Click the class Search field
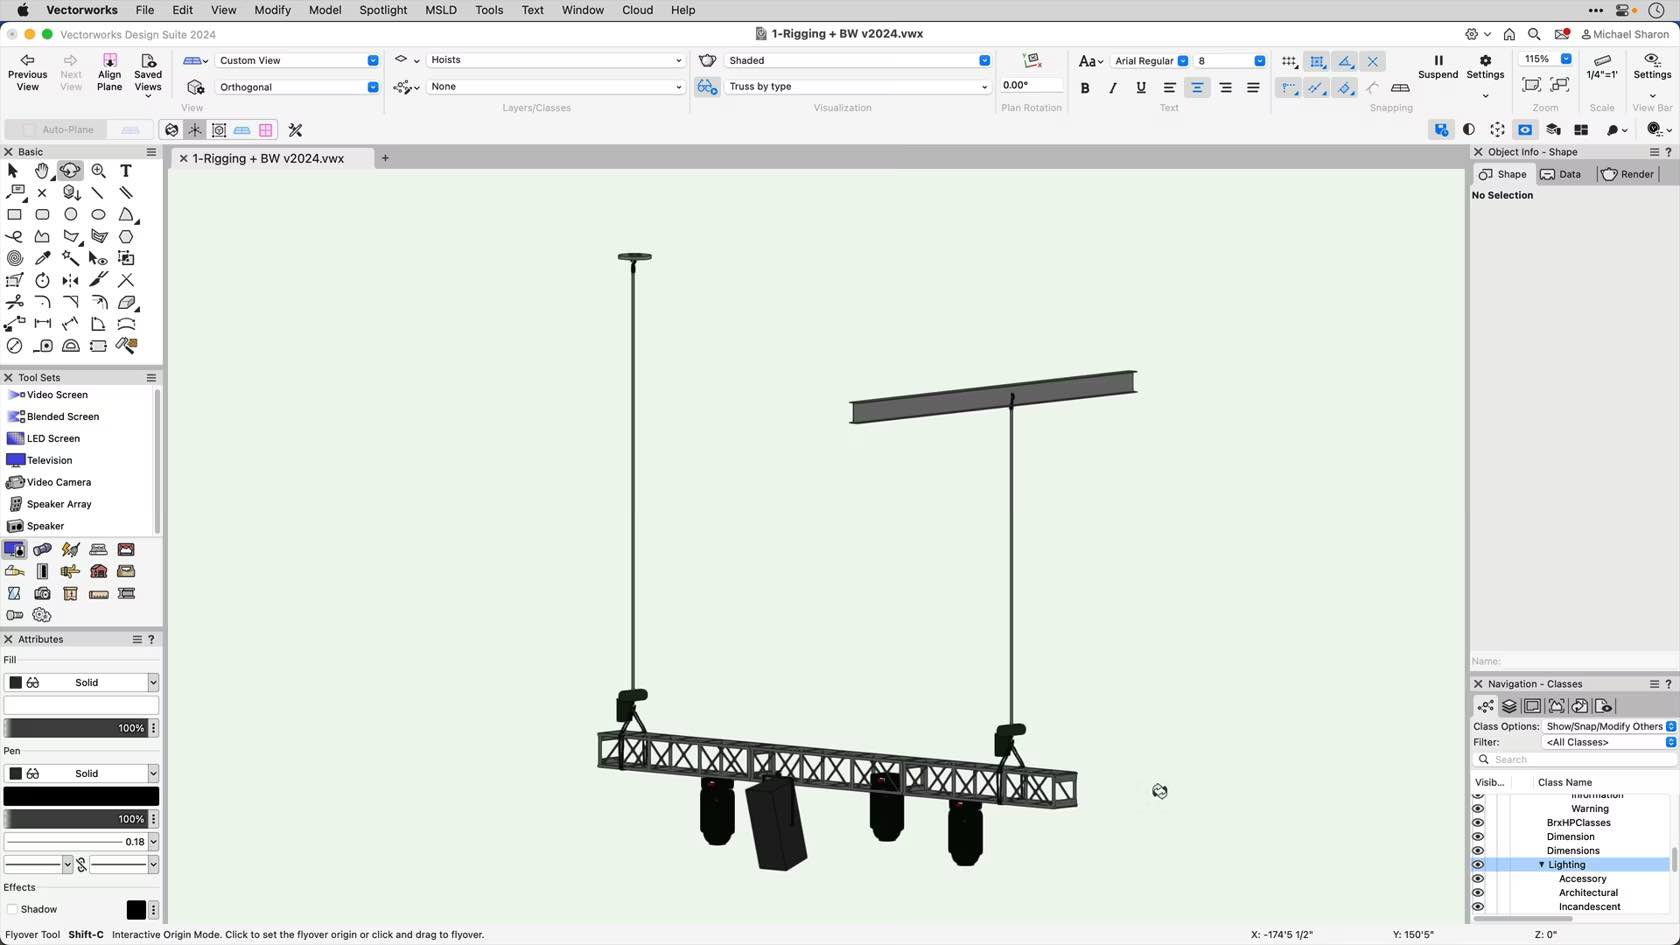Viewport: 1680px width, 945px height. point(1560,759)
